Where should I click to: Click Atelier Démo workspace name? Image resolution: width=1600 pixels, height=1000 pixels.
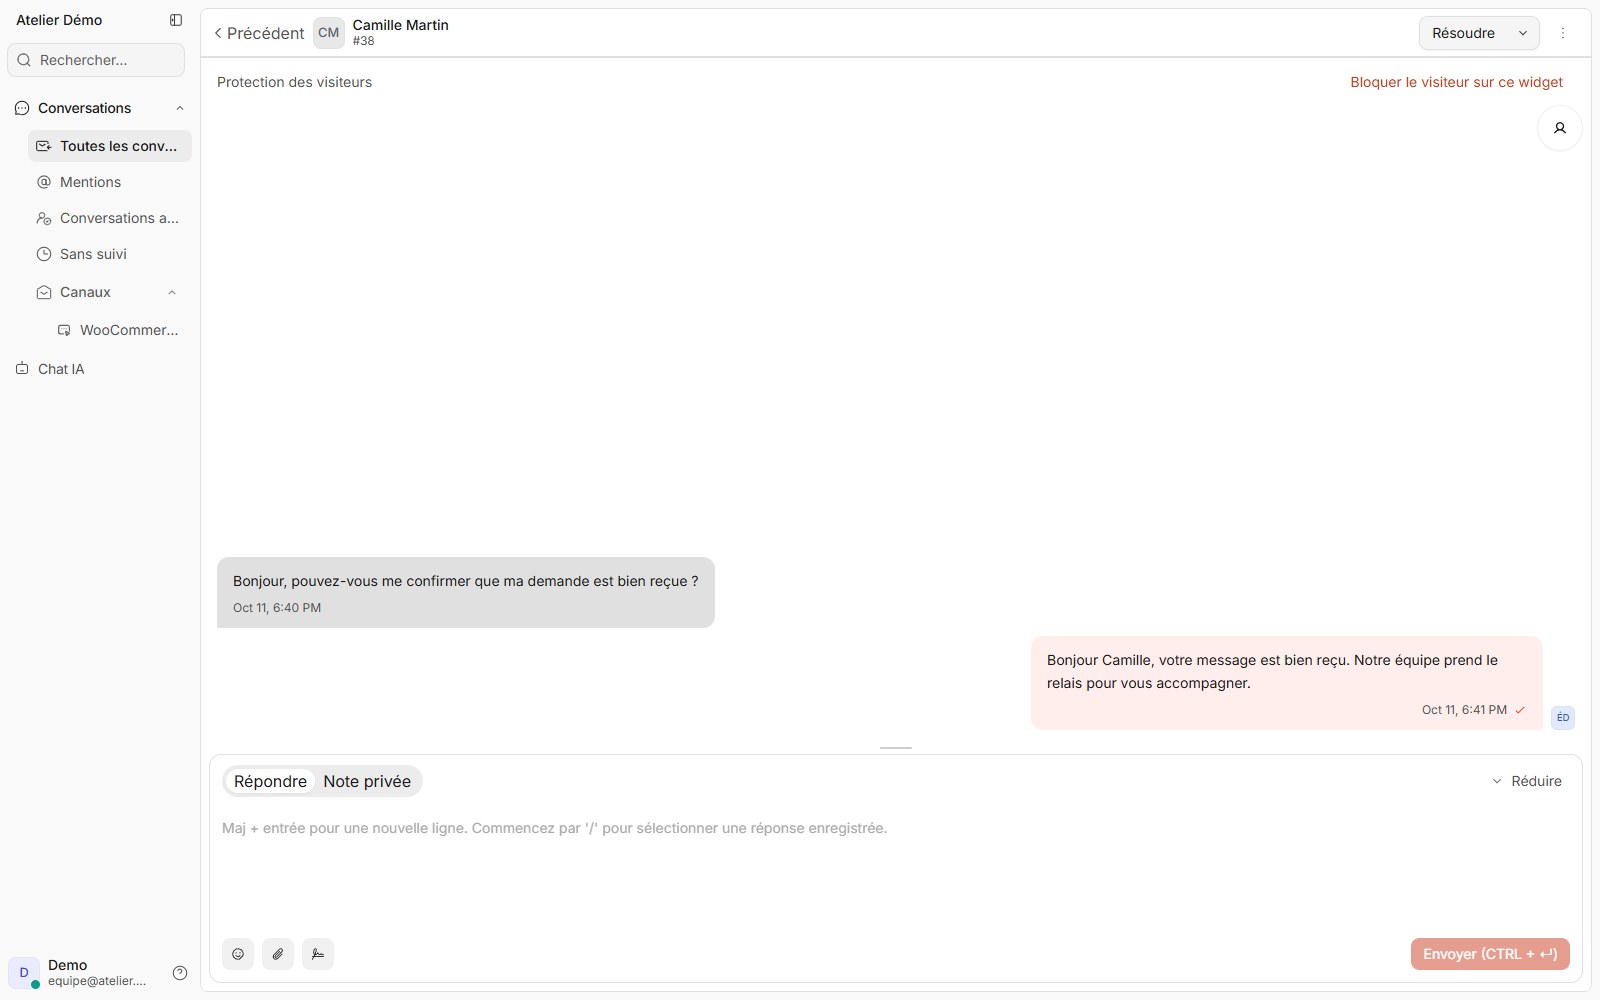point(59,20)
